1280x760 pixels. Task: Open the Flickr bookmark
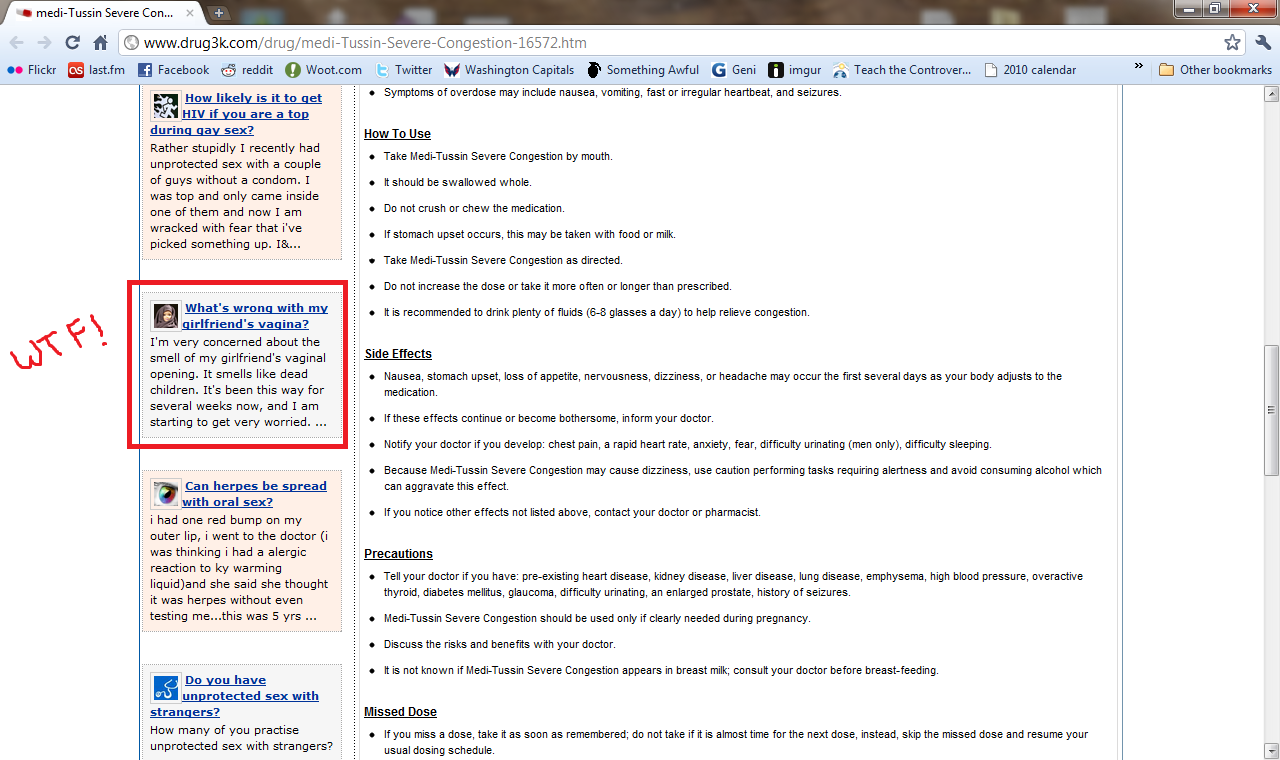click(32, 70)
